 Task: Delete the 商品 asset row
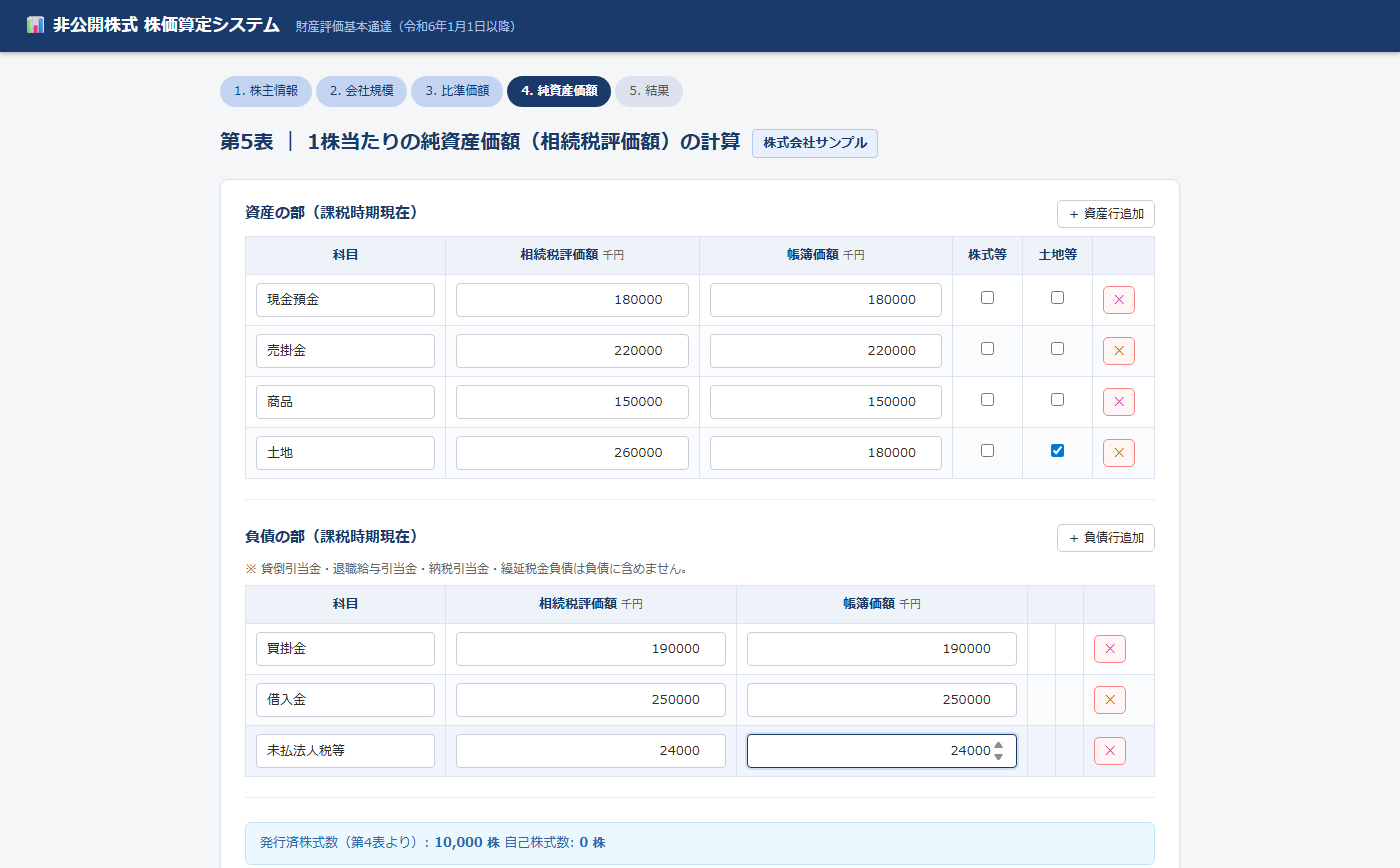tap(1119, 402)
